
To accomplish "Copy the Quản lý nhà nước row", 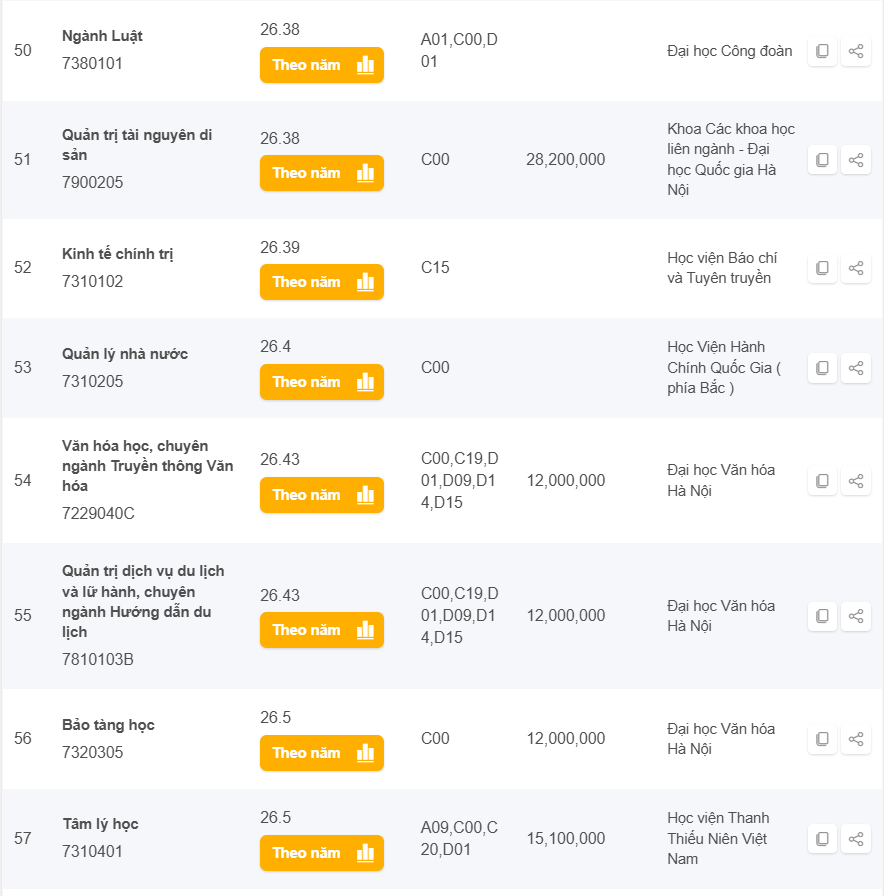I will [822, 368].
